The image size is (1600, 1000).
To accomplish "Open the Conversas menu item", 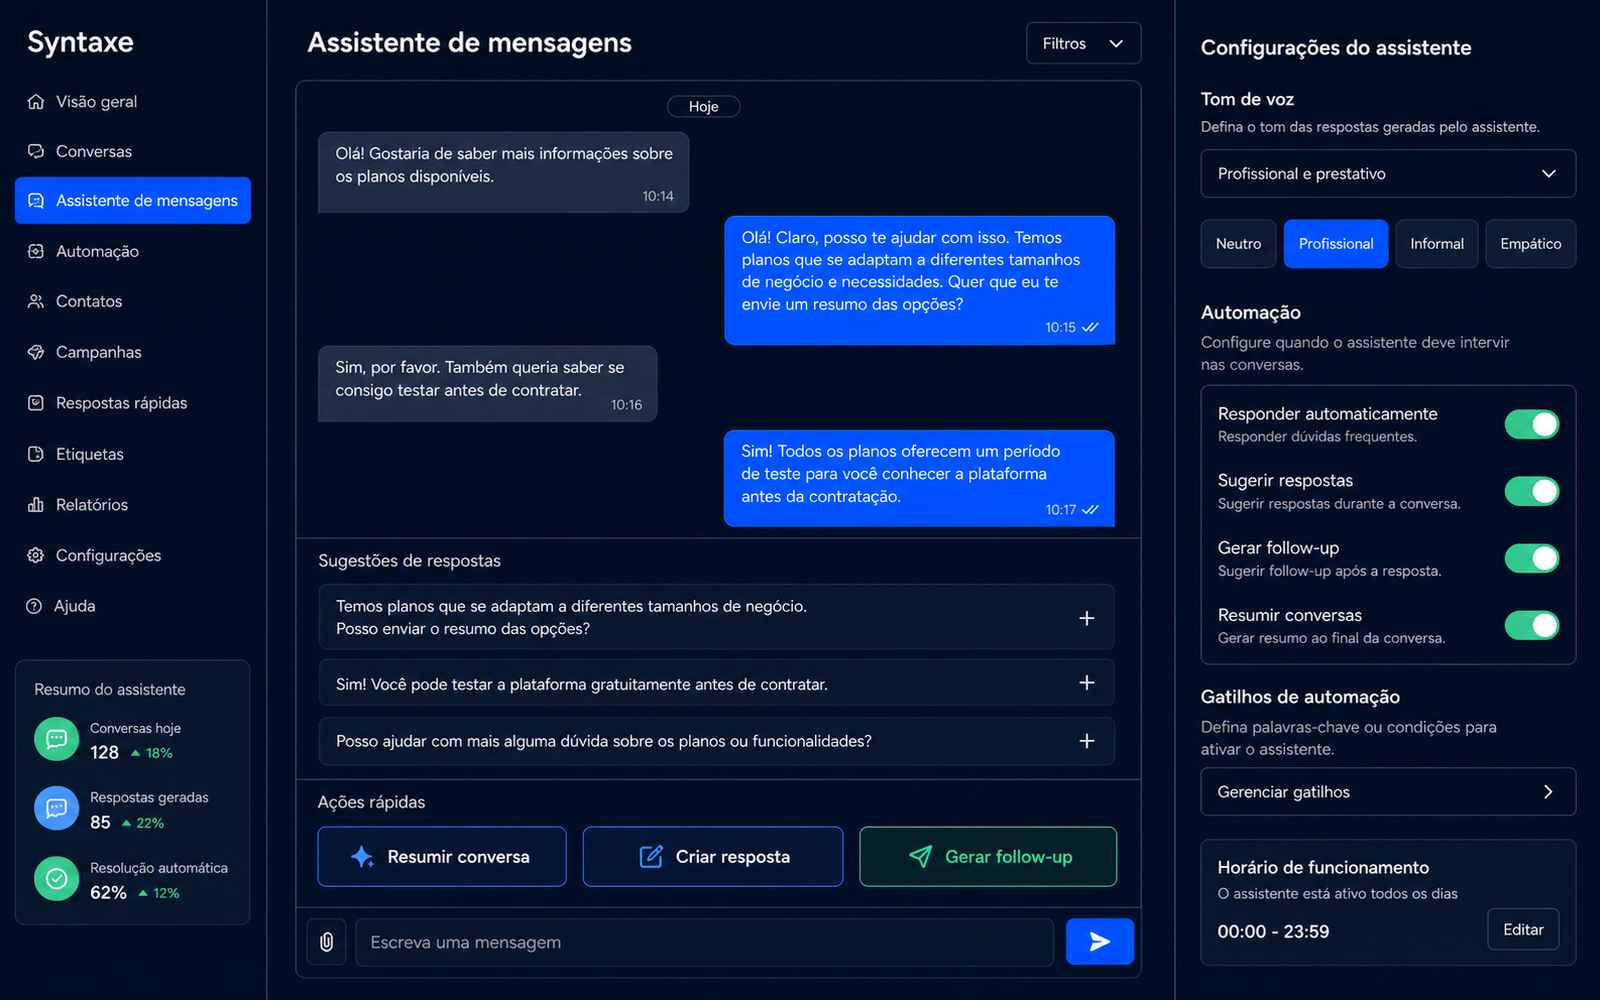I will point(133,151).
